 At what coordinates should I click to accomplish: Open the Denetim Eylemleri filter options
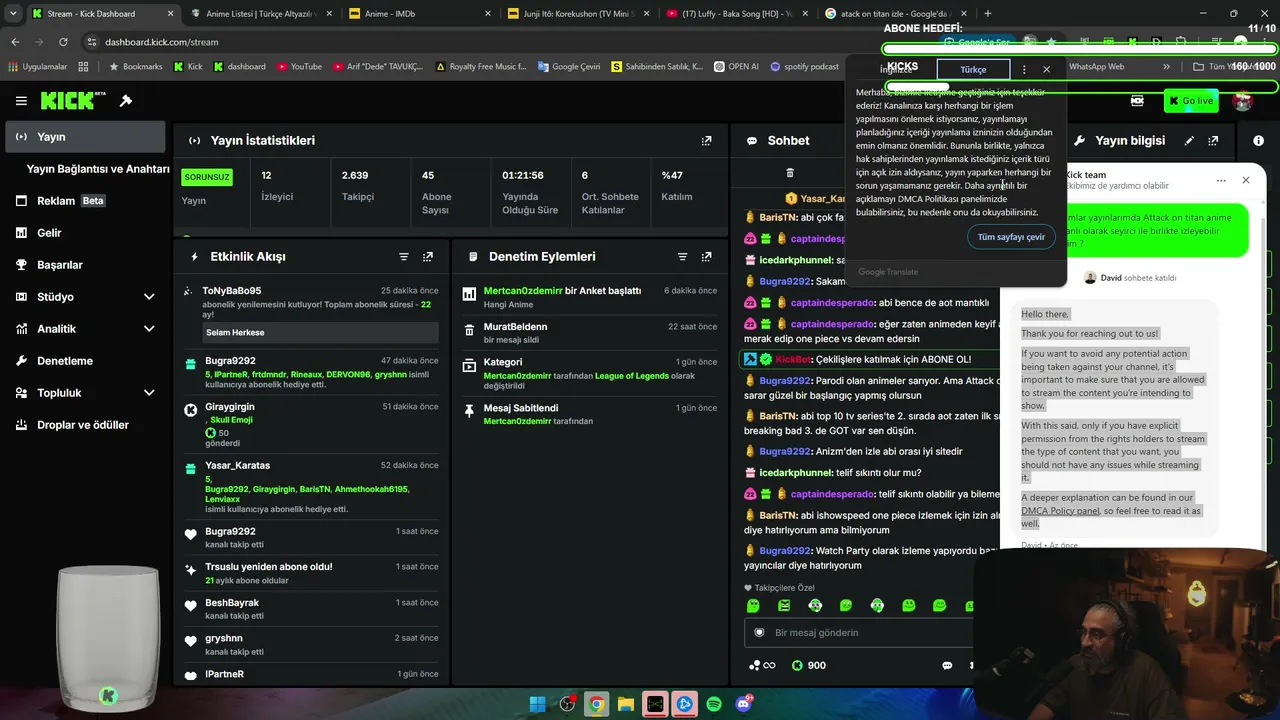[x=683, y=257]
